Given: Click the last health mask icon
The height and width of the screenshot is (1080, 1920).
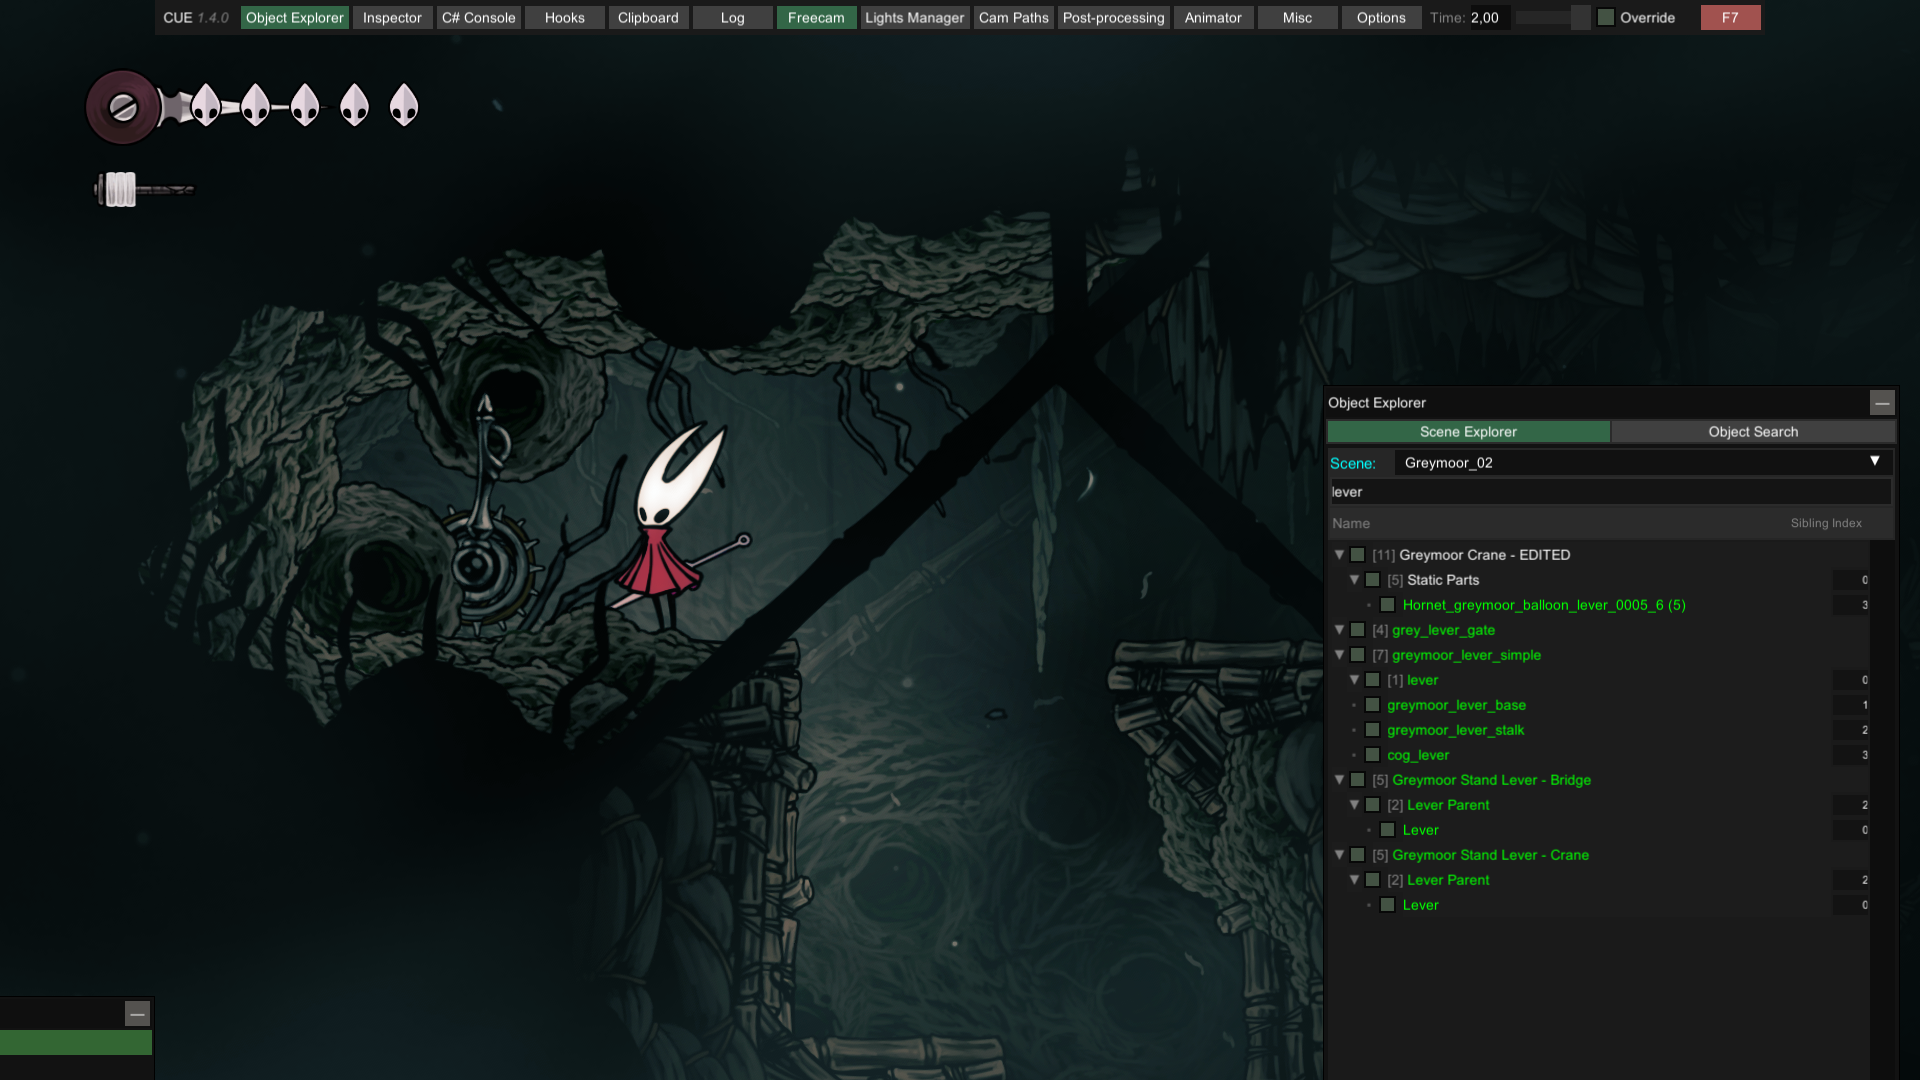Looking at the screenshot, I should coord(404,104).
